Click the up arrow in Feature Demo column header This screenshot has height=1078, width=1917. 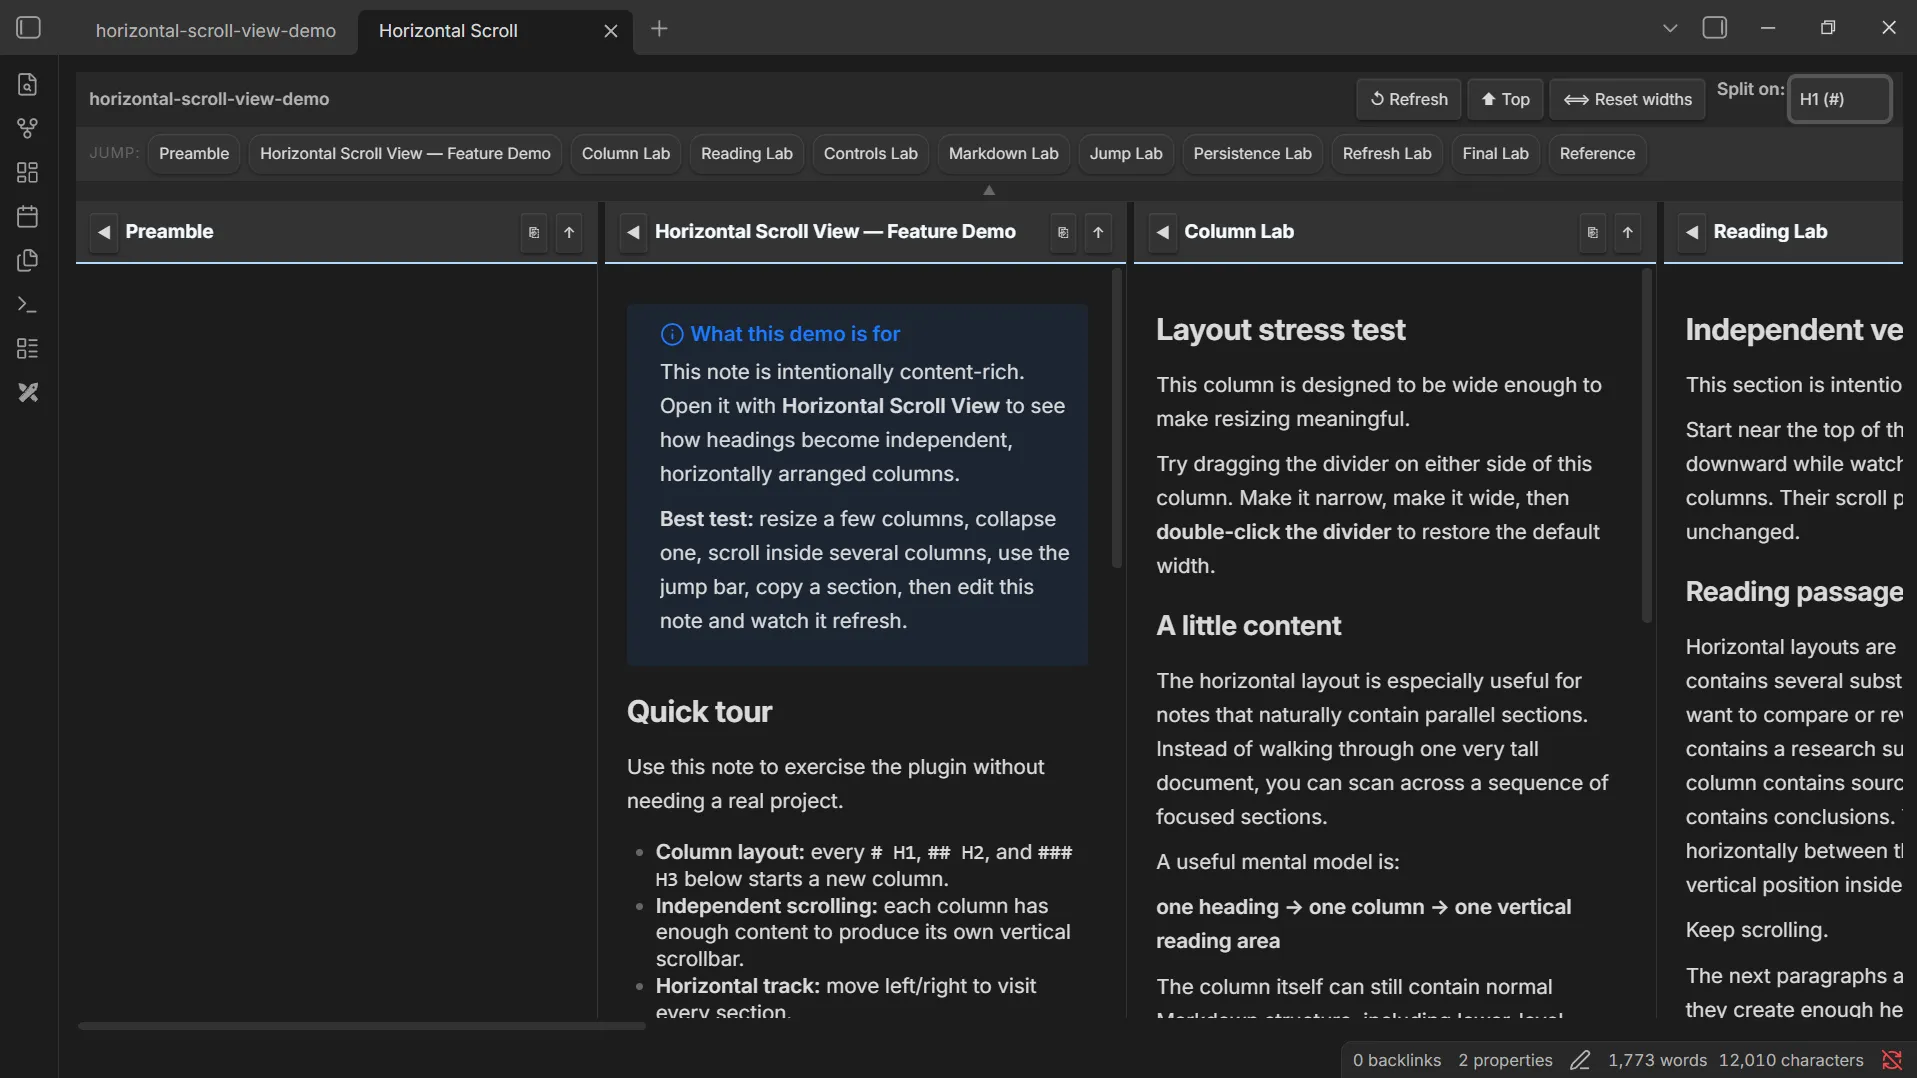point(1098,232)
